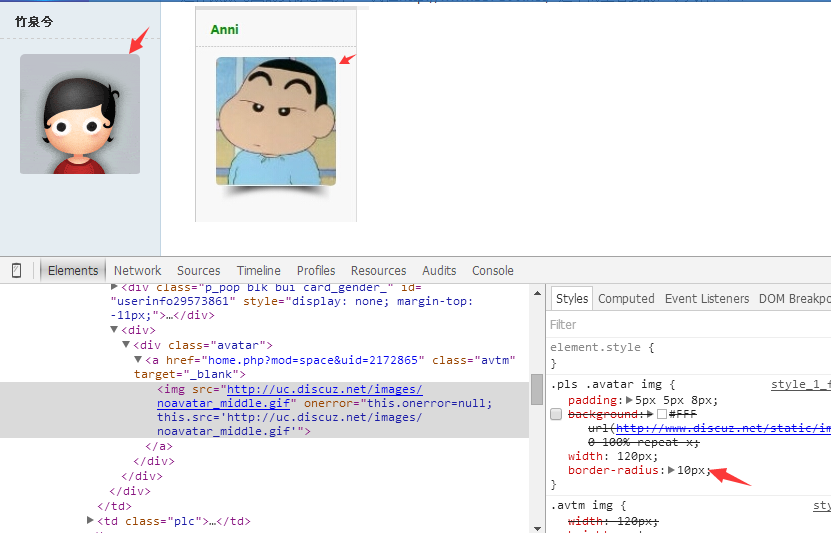
Task: Select the closing </td> tag row
Action: pyautogui.click(x=114, y=505)
